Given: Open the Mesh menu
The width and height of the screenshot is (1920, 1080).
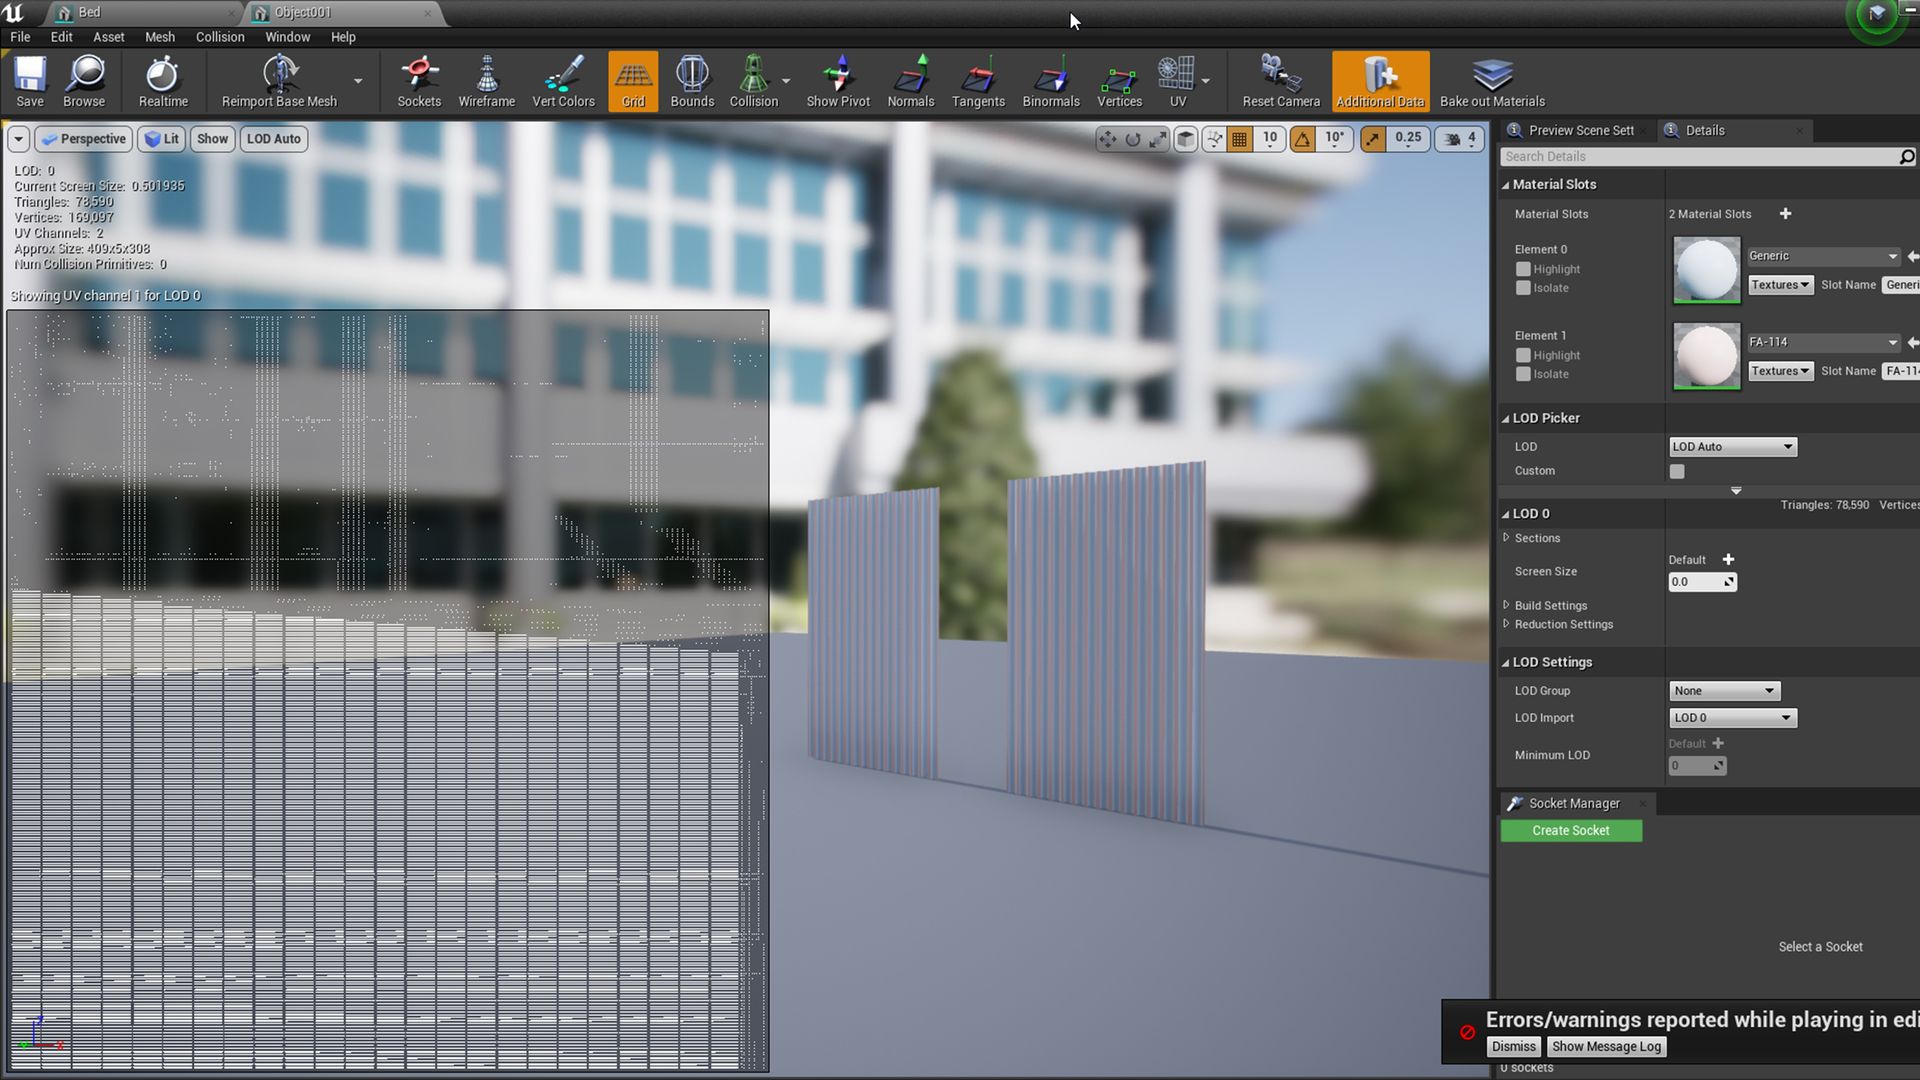Looking at the screenshot, I should click(x=159, y=37).
